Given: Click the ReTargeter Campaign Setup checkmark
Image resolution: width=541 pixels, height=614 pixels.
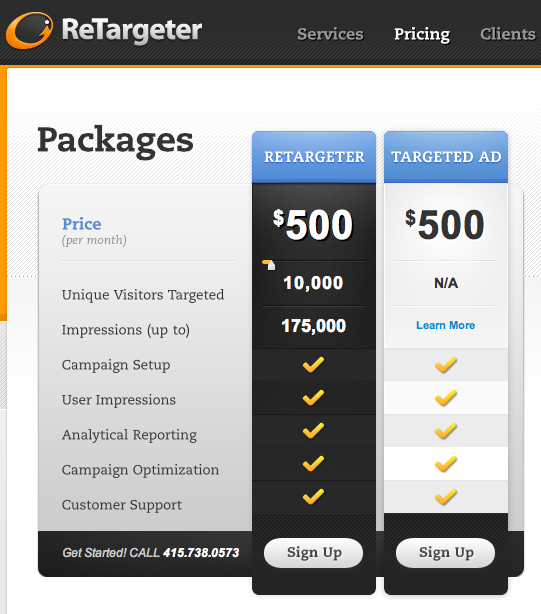Looking at the screenshot, I should tap(314, 365).
